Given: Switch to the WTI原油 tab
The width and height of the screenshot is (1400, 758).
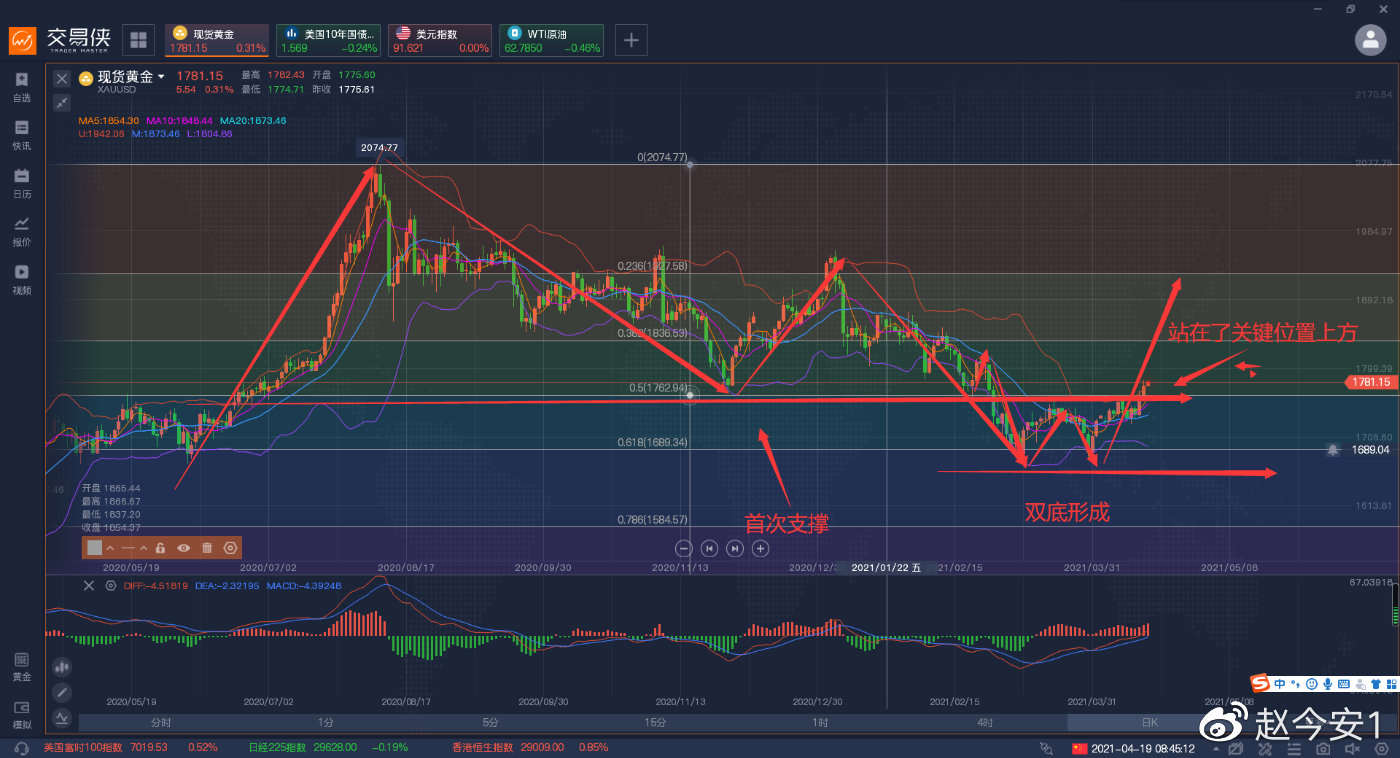Looking at the screenshot, I should pyautogui.click(x=551, y=40).
